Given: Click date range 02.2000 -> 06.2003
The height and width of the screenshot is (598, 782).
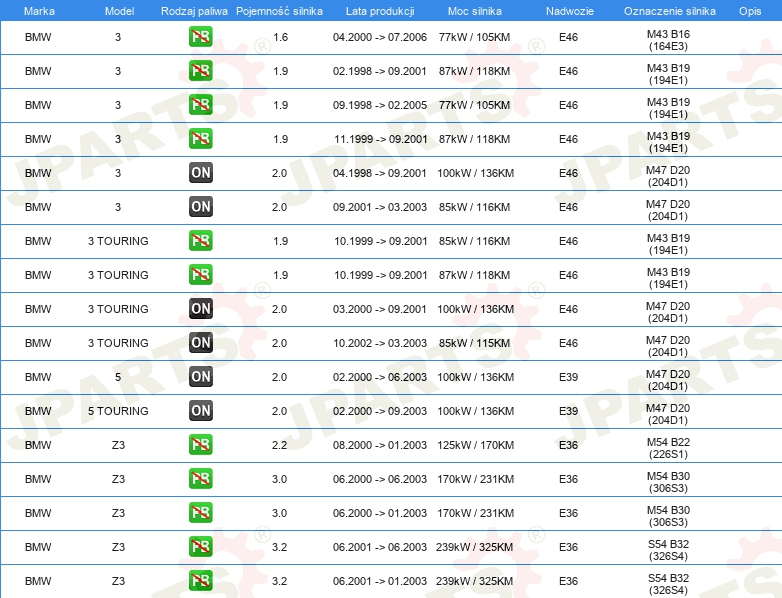Looking at the screenshot, I should coord(380,377).
